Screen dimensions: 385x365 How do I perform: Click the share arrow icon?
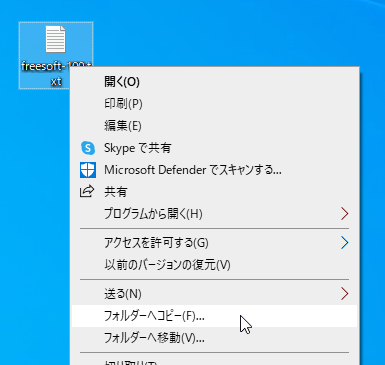coord(87,192)
